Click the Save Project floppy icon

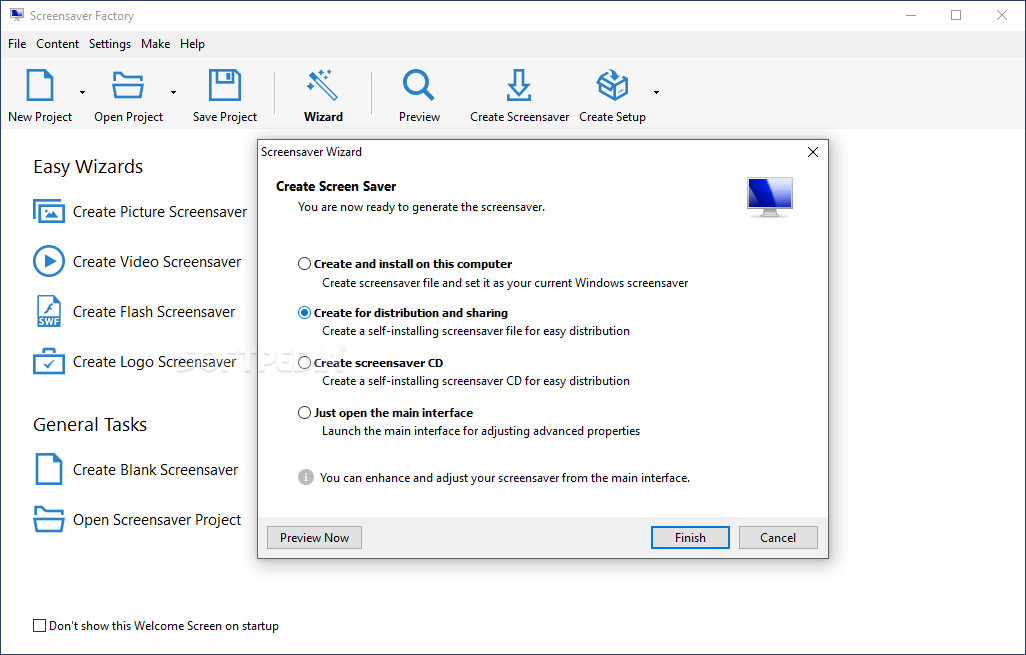tap(224, 85)
